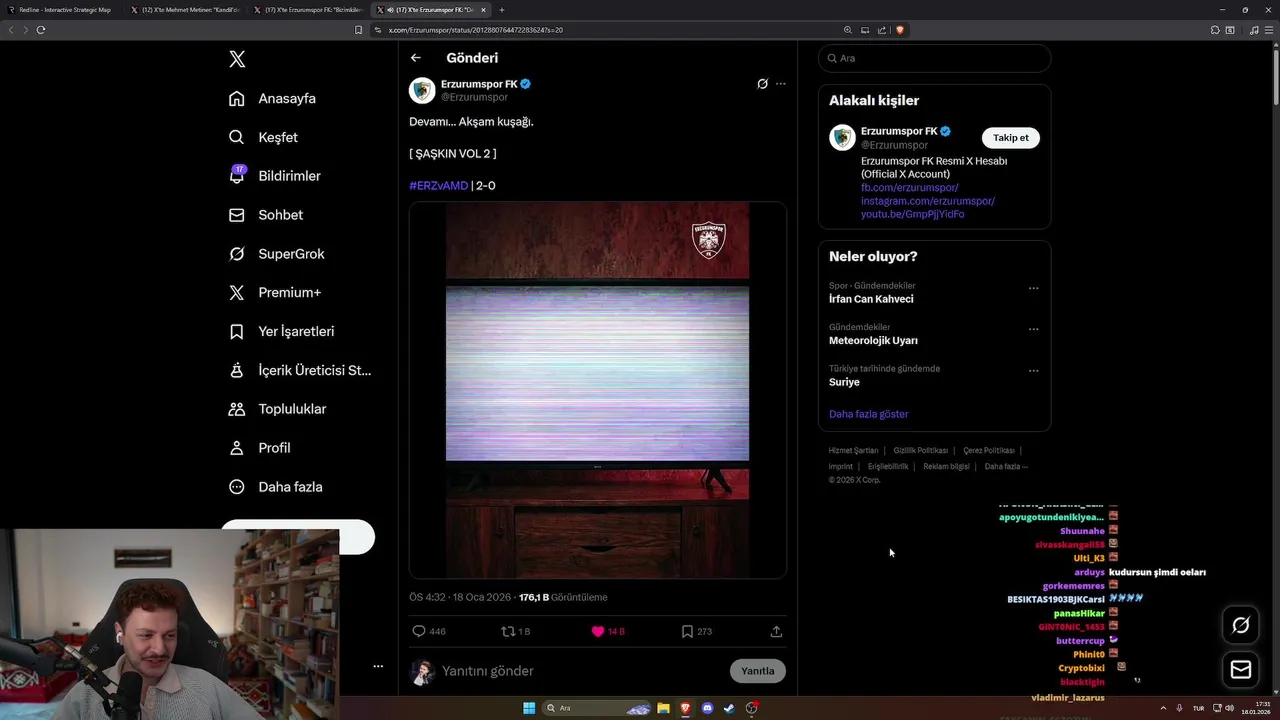The height and width of the screenshot is (720, 1280).
Task: Open Hizmet Şartları link
Action: 853,451
